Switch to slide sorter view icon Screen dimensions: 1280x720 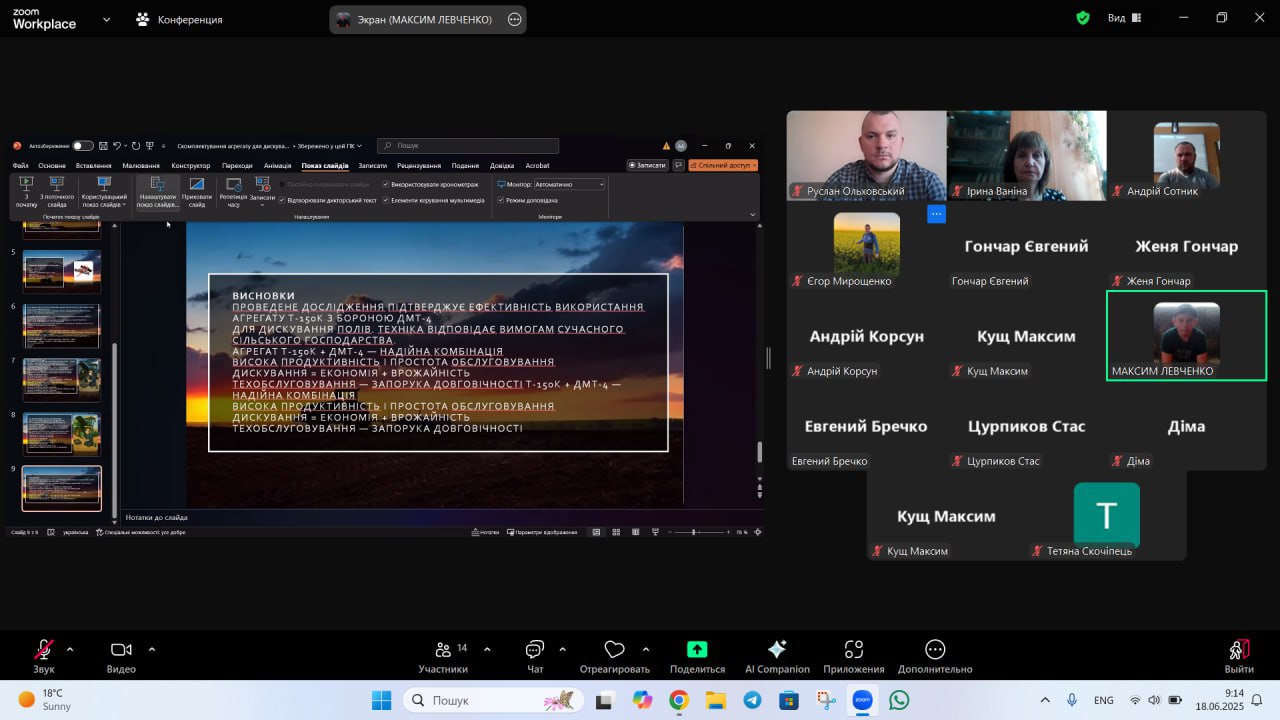[x=617, y=532]
